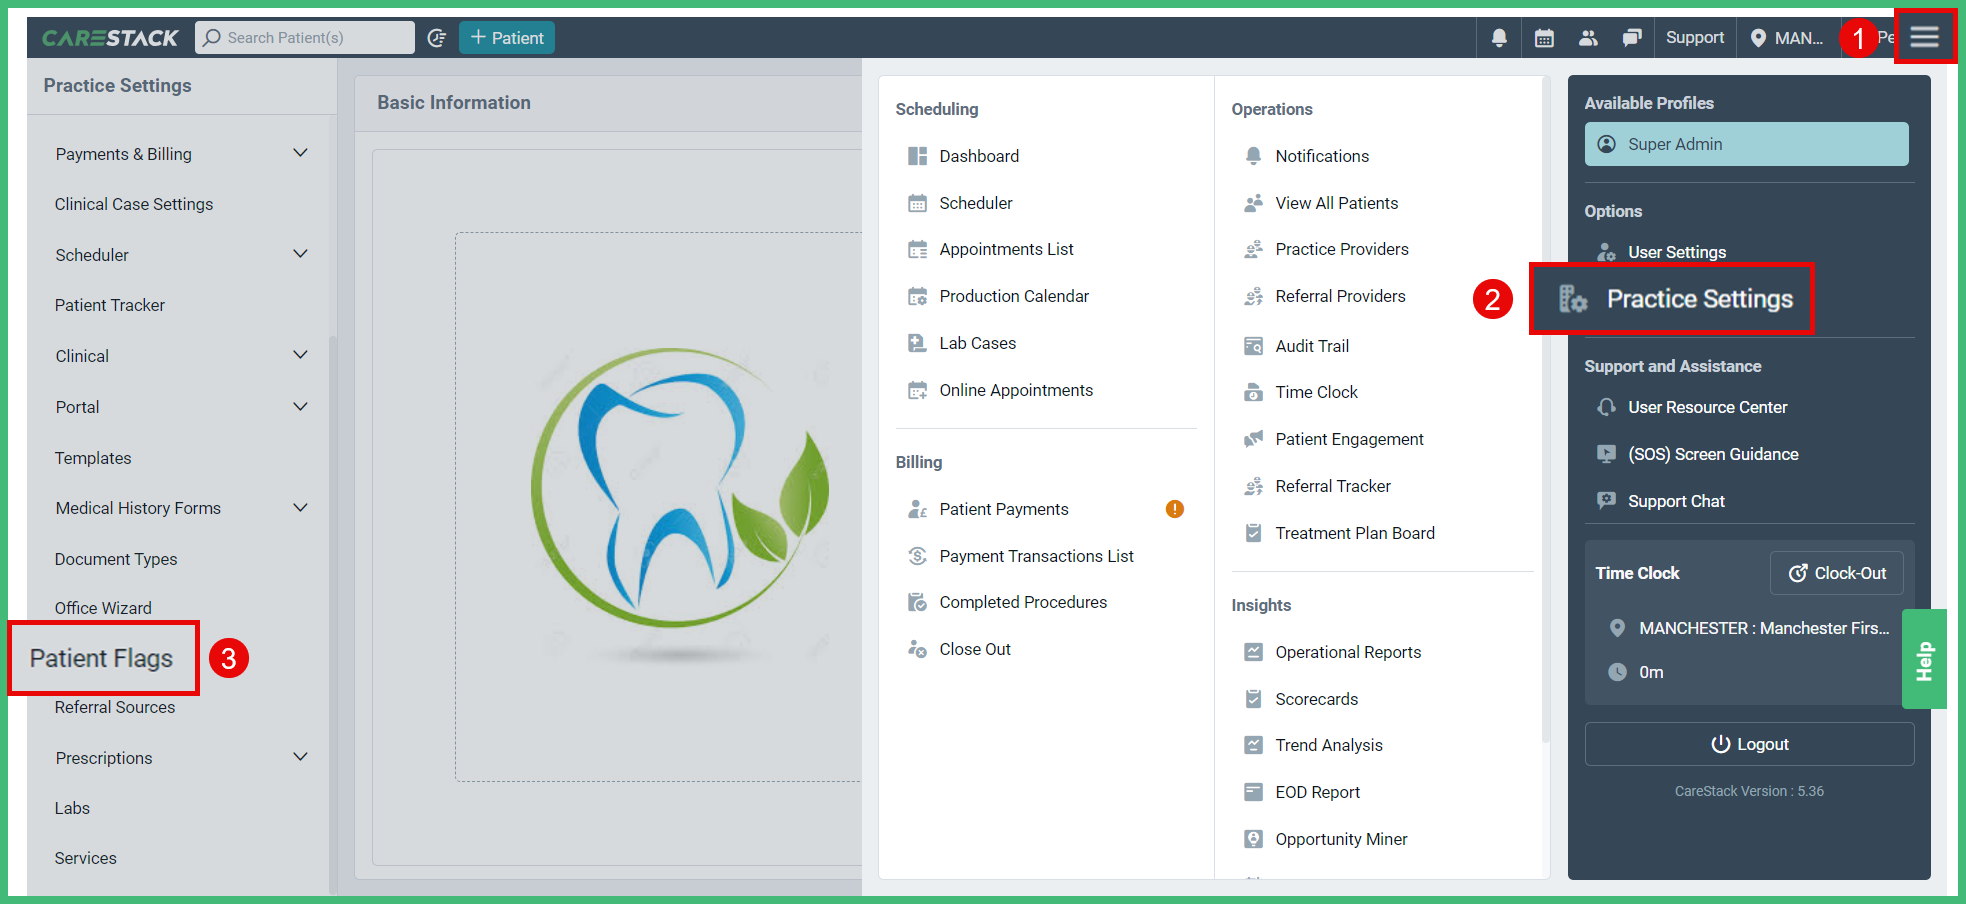
Task: Expand the Medical History Forms section
Action: [x=300, y=507]
